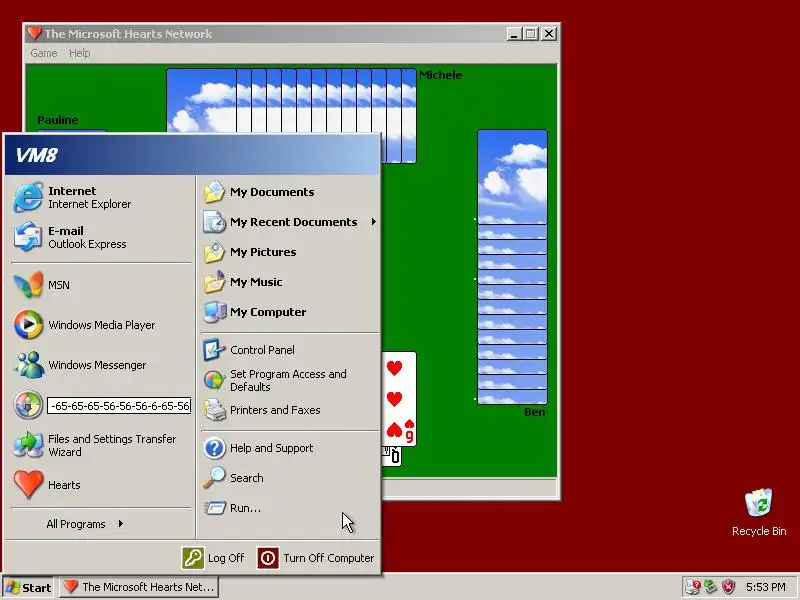Click Ben player name in Hearts
The width and height of the screenshot is (800, 600).
535,412
